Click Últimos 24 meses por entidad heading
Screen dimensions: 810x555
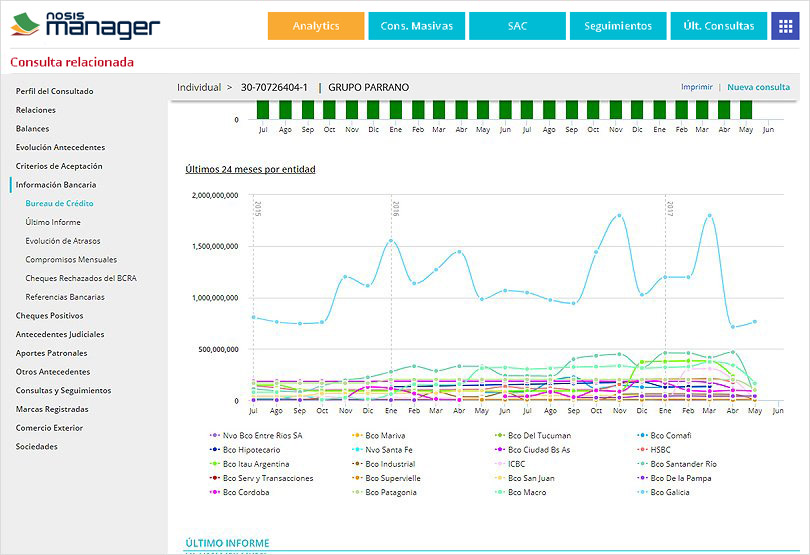click(x=250, y=169)
